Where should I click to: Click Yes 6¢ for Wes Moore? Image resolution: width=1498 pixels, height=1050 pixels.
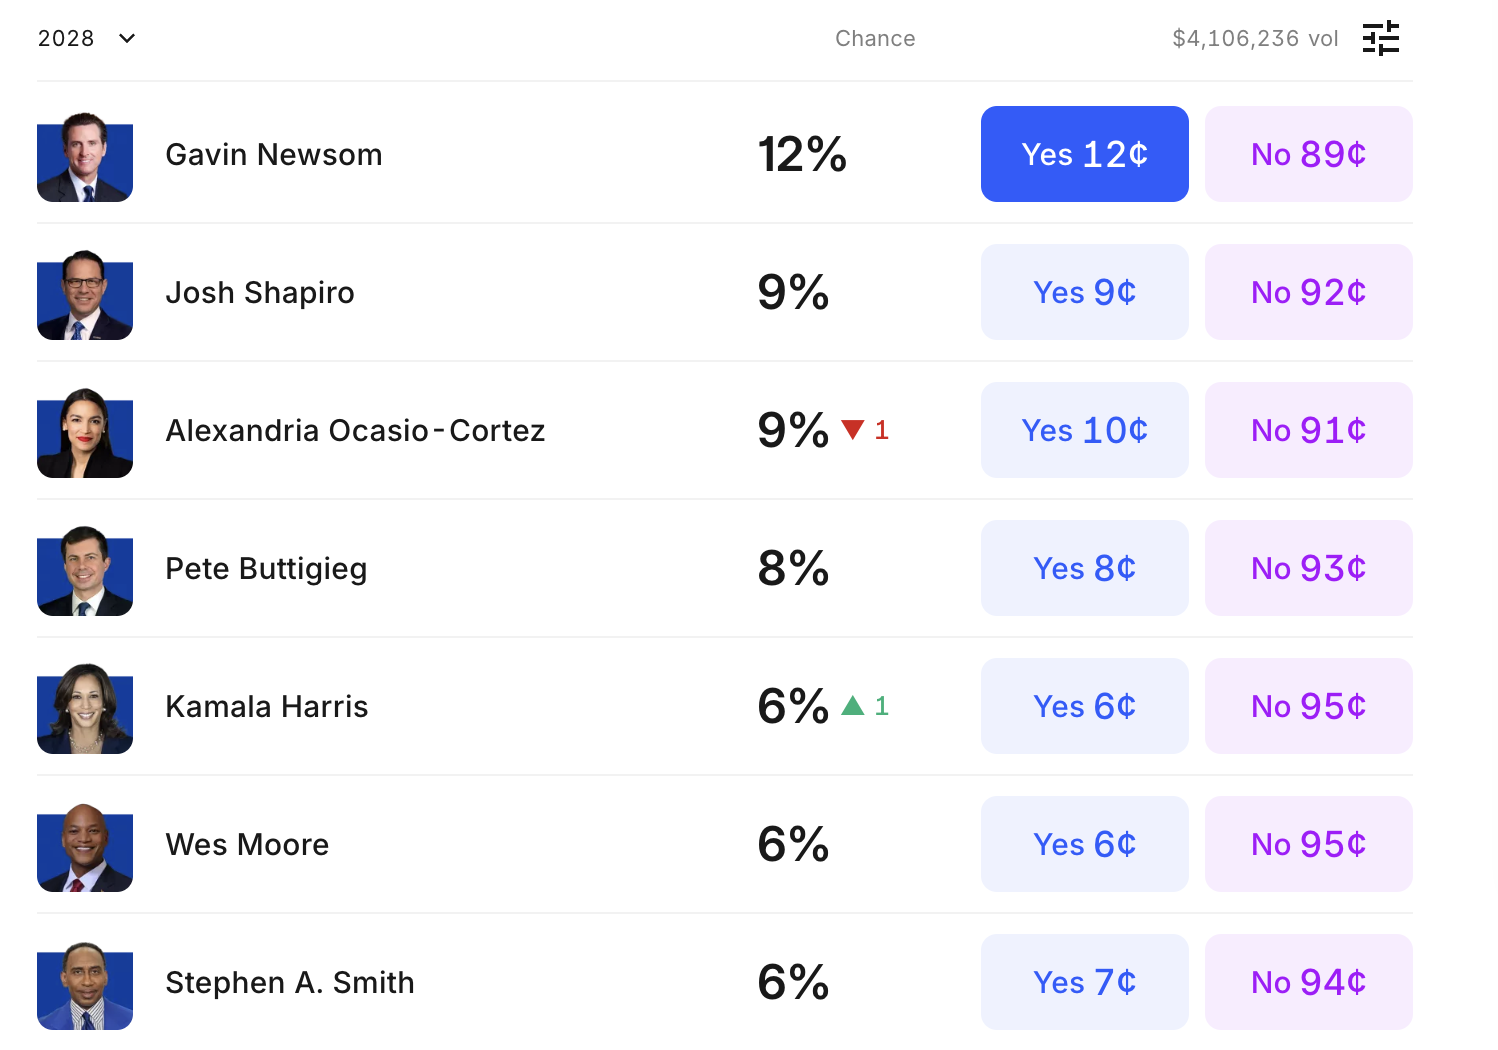(1084, 844)
